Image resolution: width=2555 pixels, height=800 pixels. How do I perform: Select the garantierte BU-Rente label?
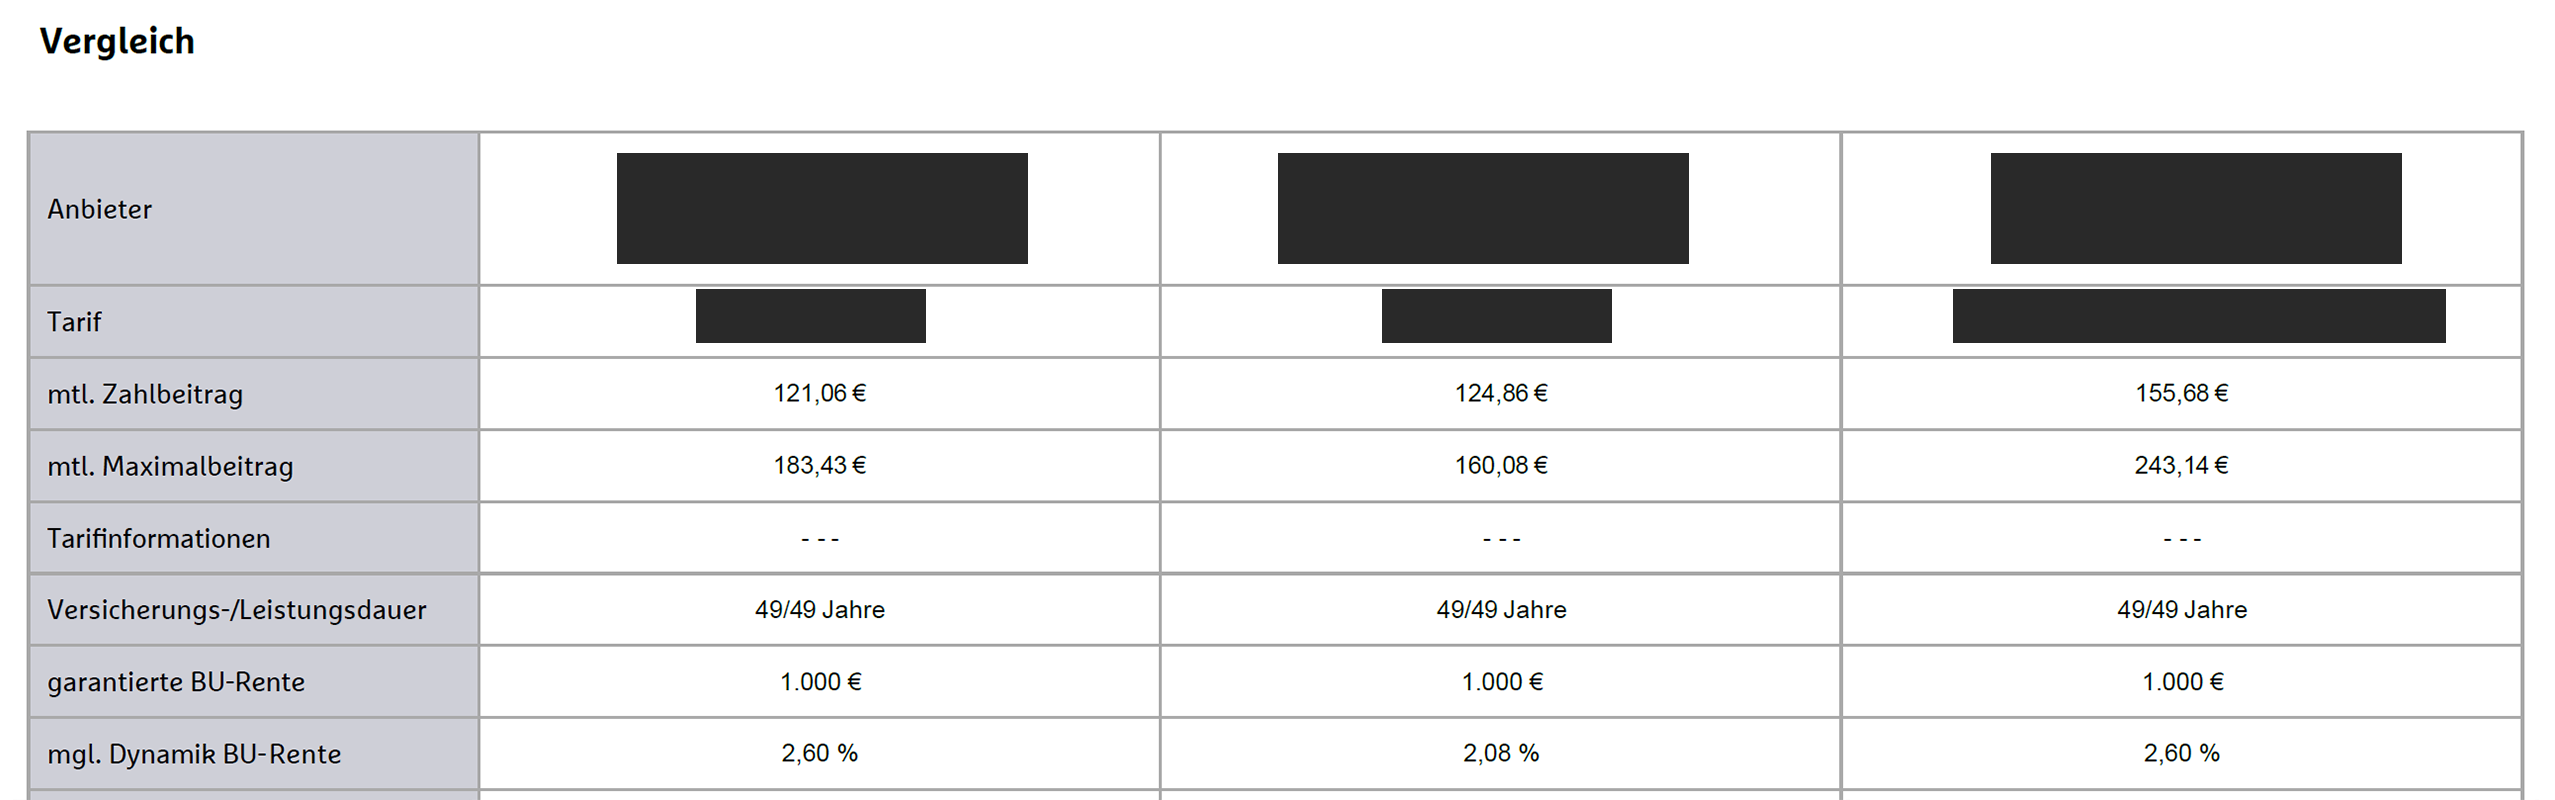tap(176, 682)
